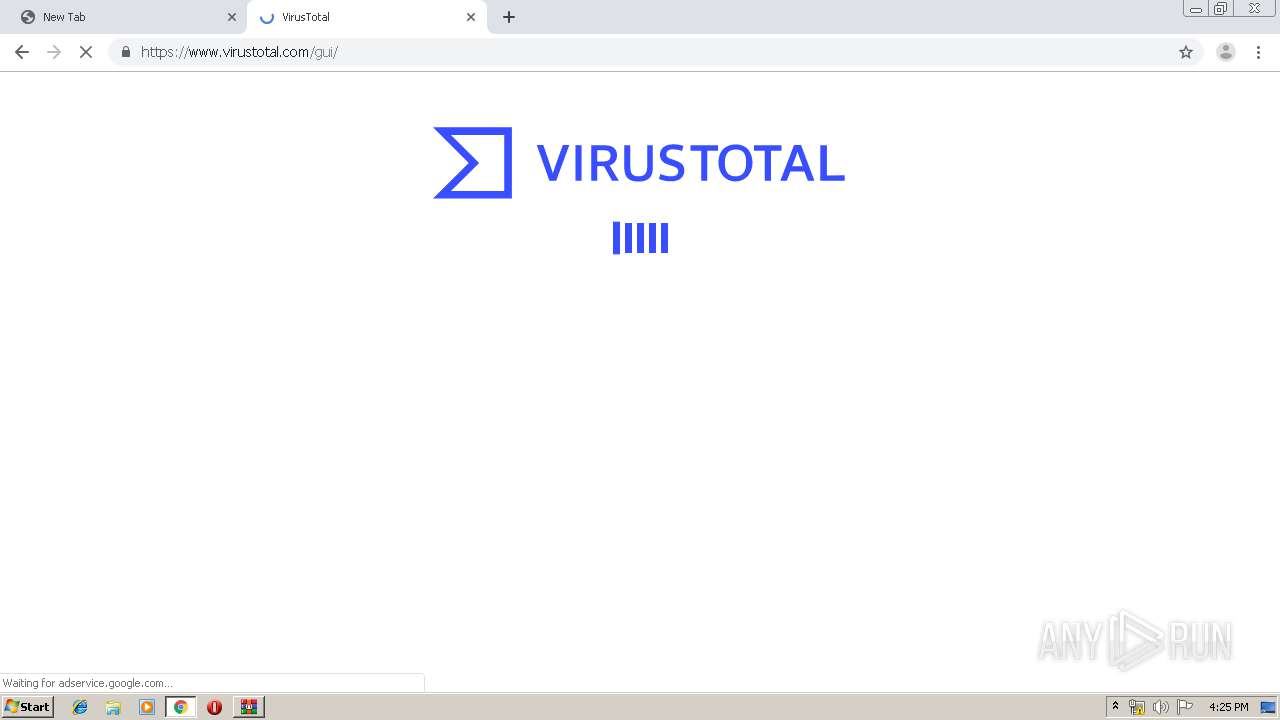Click the VirusTotal loading bars indicator
Image resolution: width=1280 pixels, height=720 pixels.
tap(640, 238)
